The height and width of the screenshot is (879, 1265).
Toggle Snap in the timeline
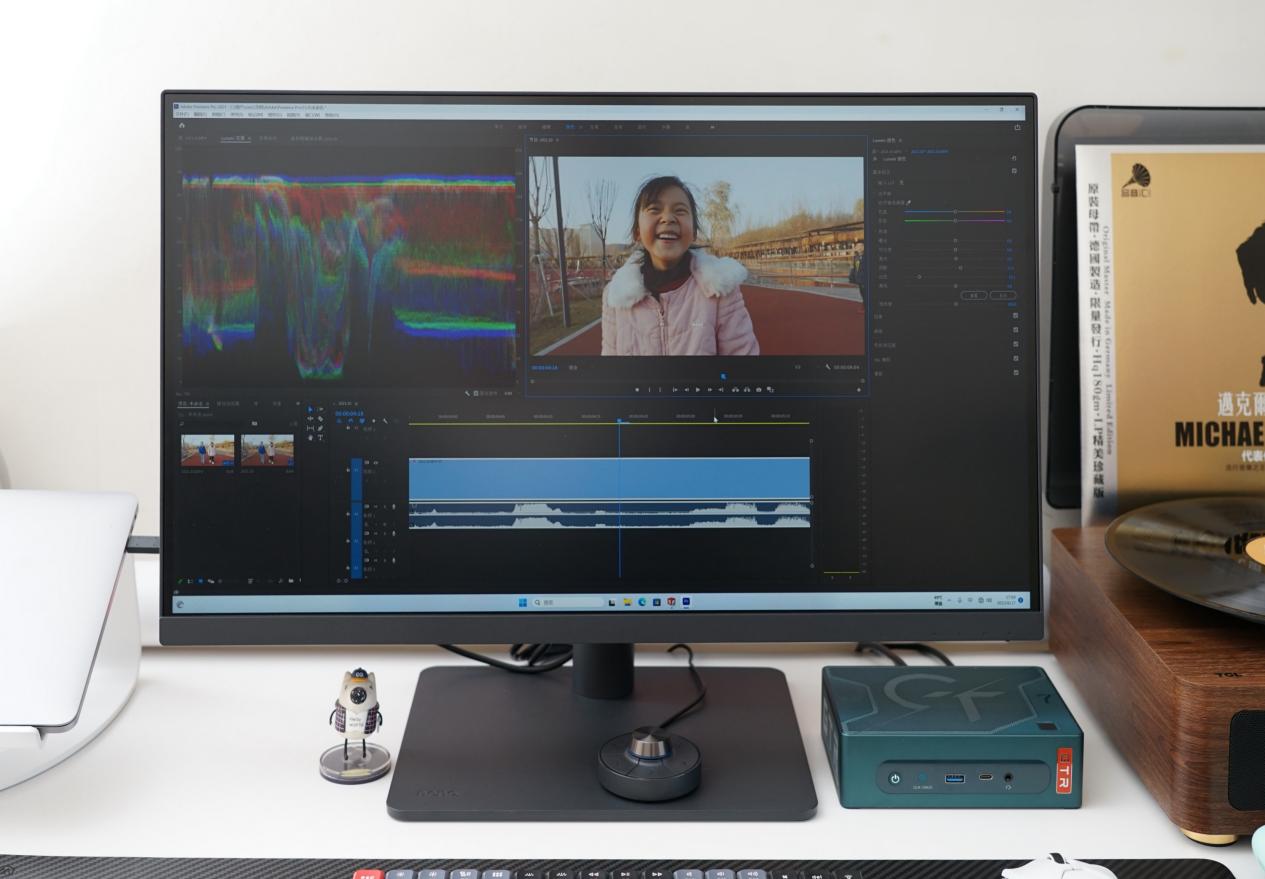pyautogui.click(x=351, y=421)
